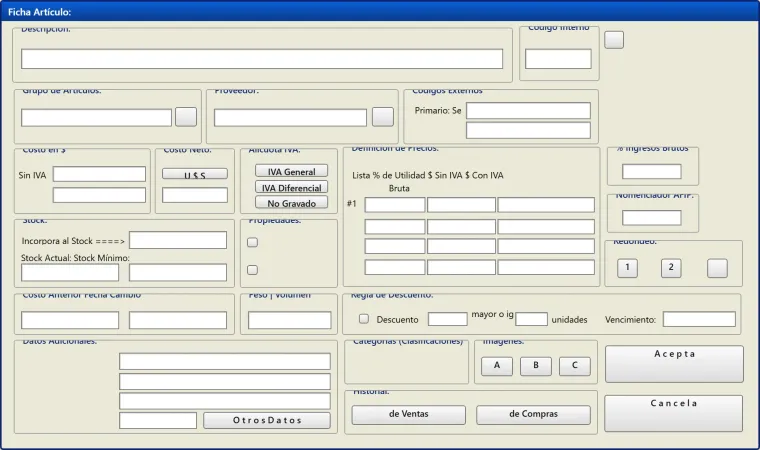Viewport: 760px width, 450px height.
Task: Click image button C
Action: point(575,366)
